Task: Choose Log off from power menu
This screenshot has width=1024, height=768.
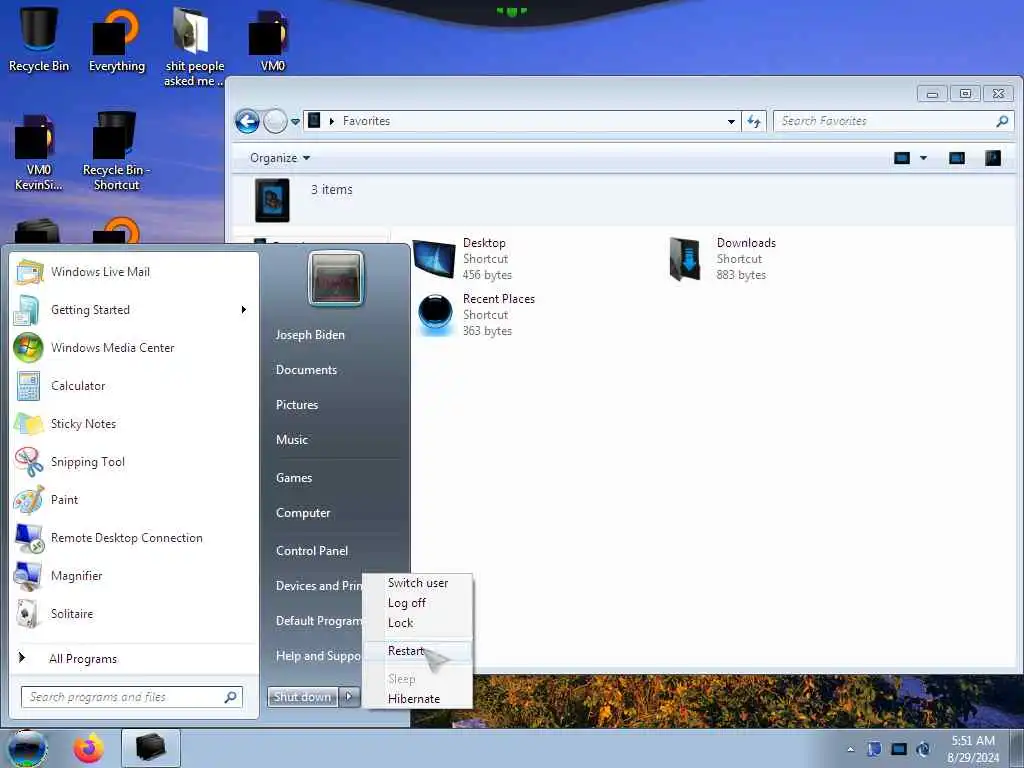Action: point(418,603)
